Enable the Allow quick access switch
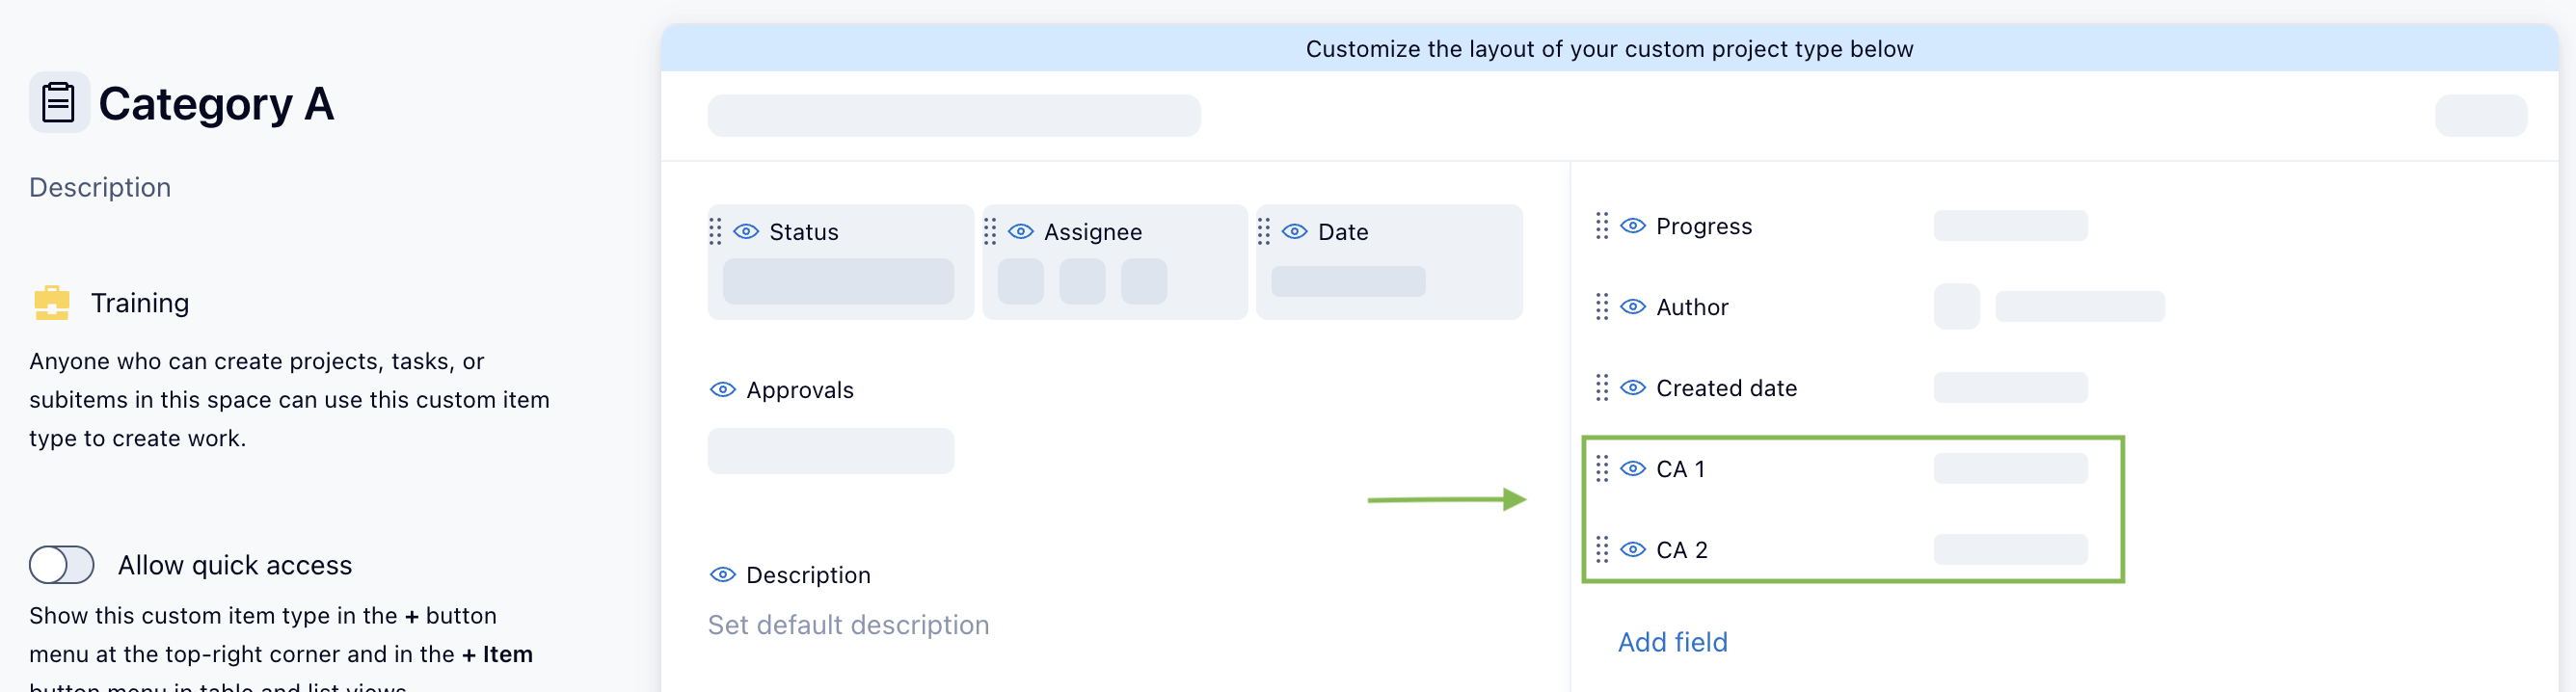The height and width of the screenshot is (692, 2576). 62,565
